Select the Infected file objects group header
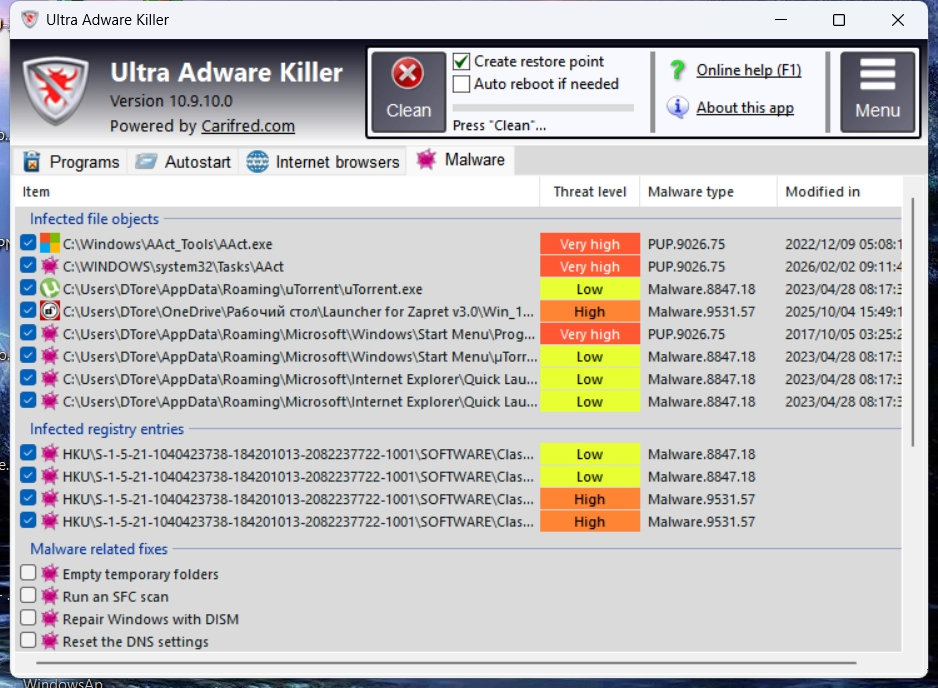 [95, 219]
